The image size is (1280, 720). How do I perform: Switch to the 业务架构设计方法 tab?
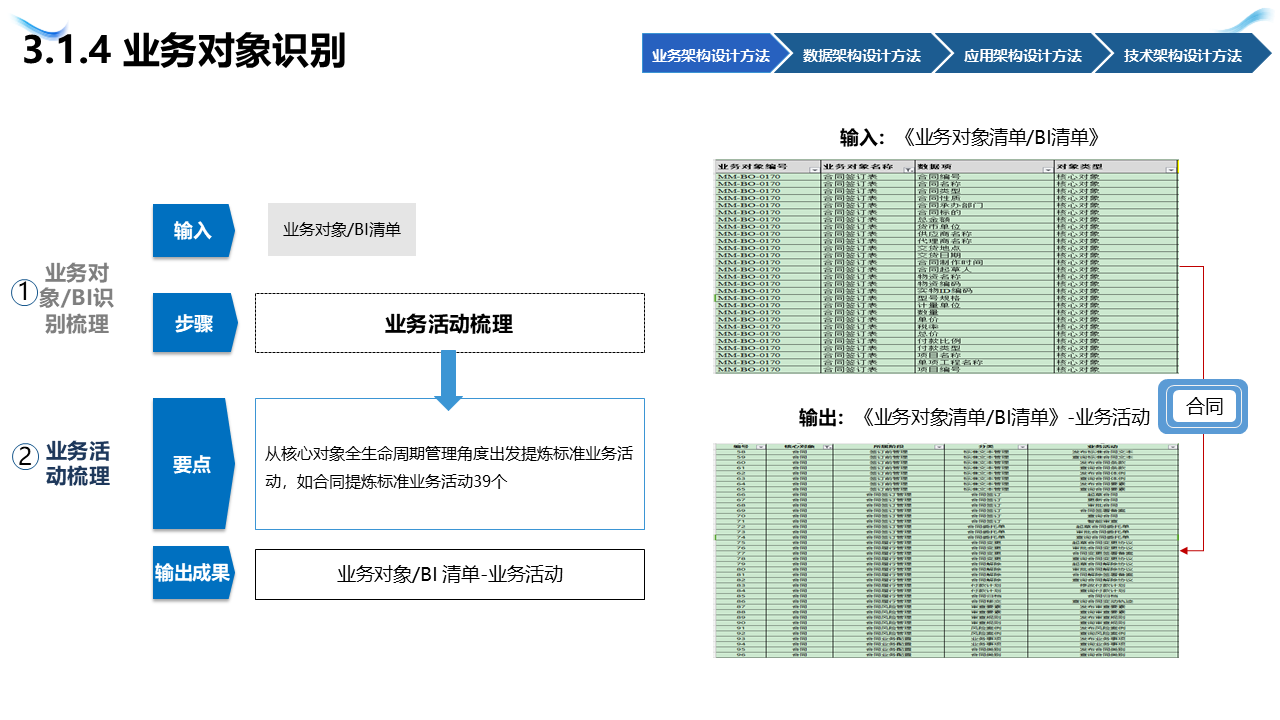(707, 56)
